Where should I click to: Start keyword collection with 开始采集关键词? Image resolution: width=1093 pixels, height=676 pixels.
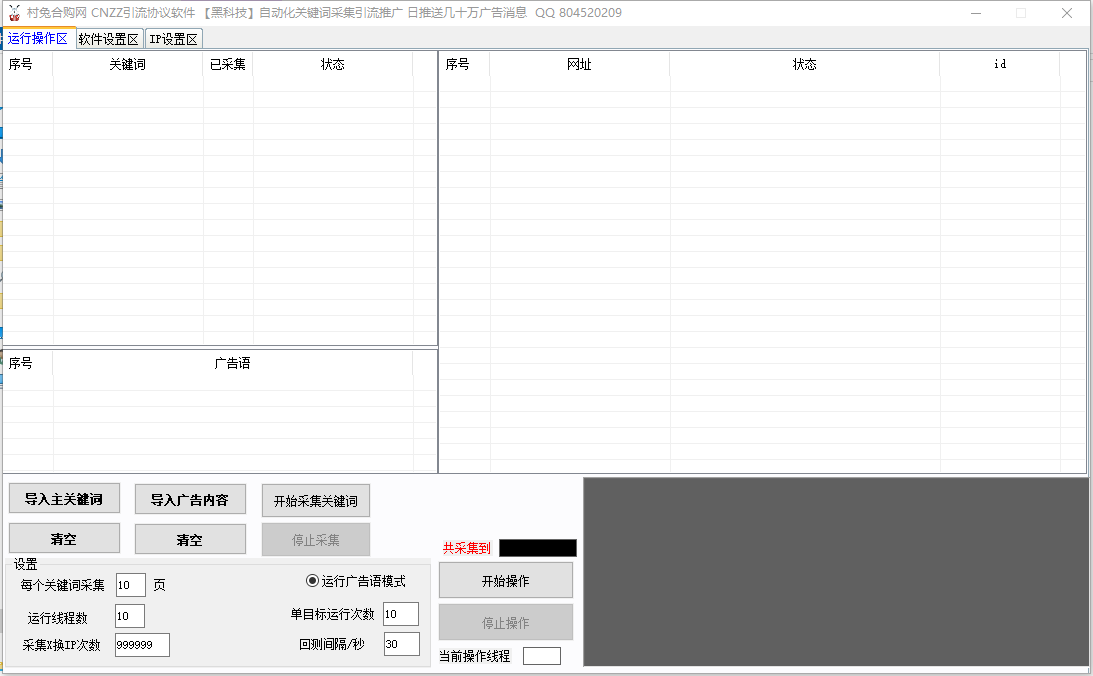coord(316,501)
